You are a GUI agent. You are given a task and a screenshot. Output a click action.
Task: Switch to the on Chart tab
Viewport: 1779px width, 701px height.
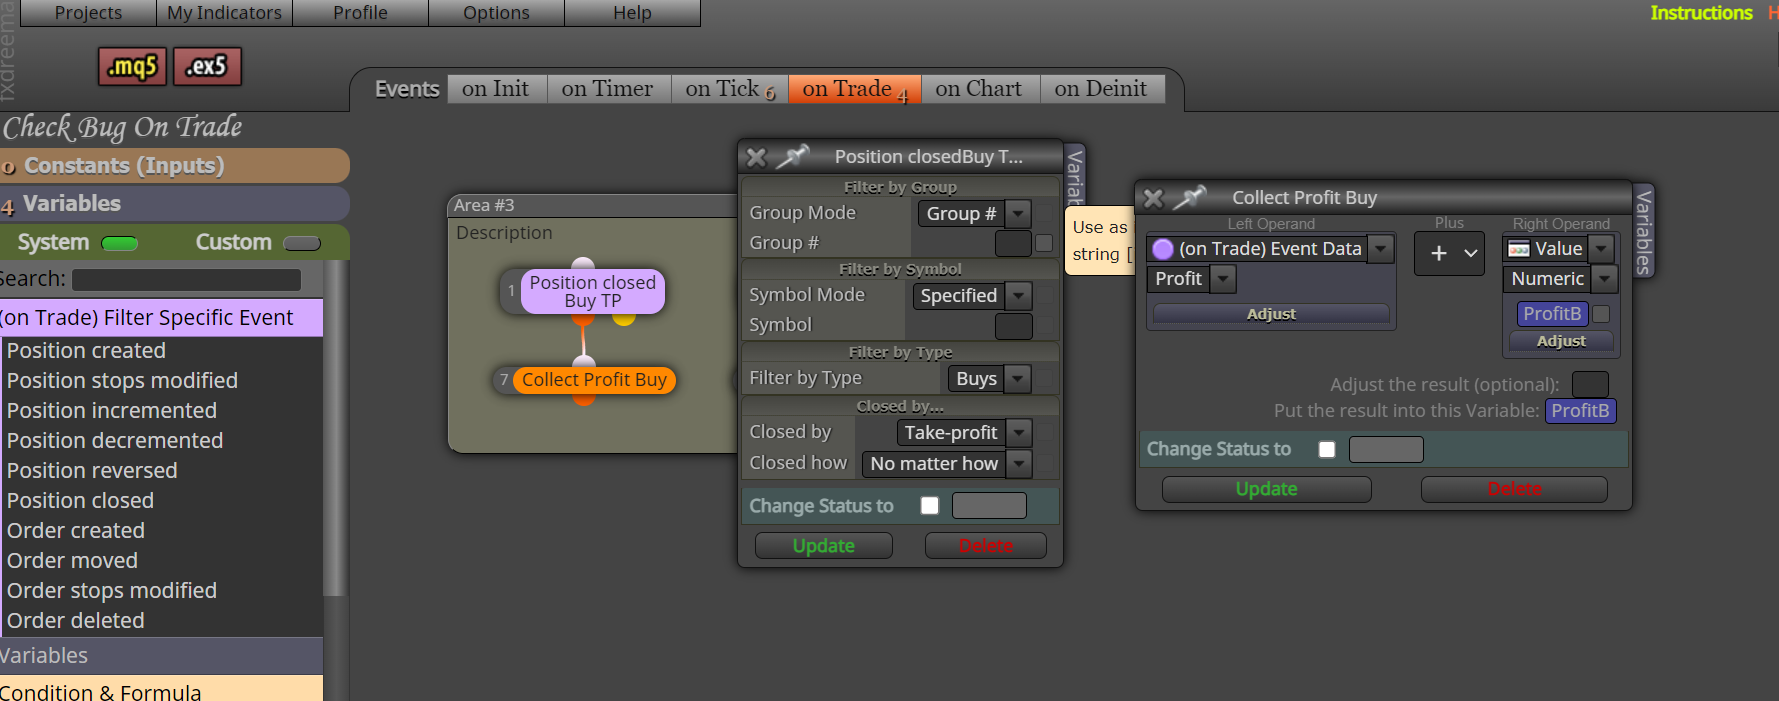coord(980,89)
